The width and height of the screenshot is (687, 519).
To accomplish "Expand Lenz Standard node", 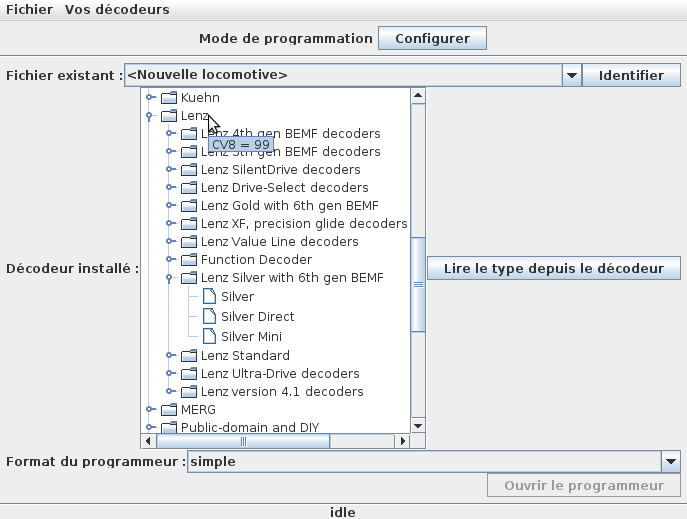I will click(170, 355).
